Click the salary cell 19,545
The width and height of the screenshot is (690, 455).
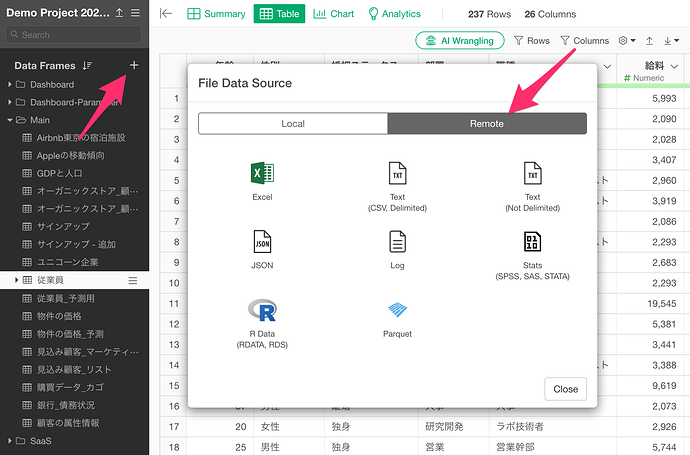[x=650, y=304]
